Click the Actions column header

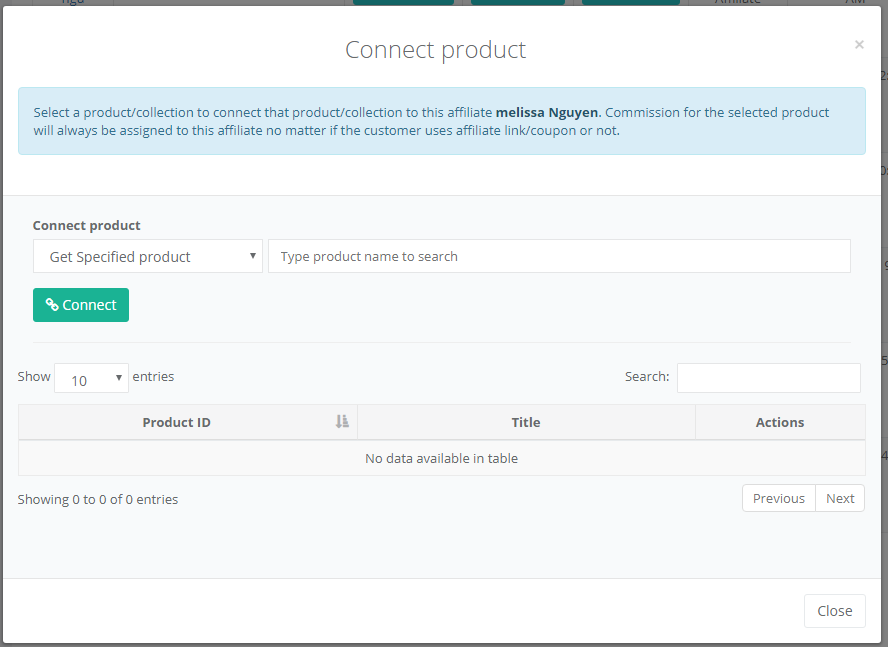pyautogui.click(x=780, y=422)
